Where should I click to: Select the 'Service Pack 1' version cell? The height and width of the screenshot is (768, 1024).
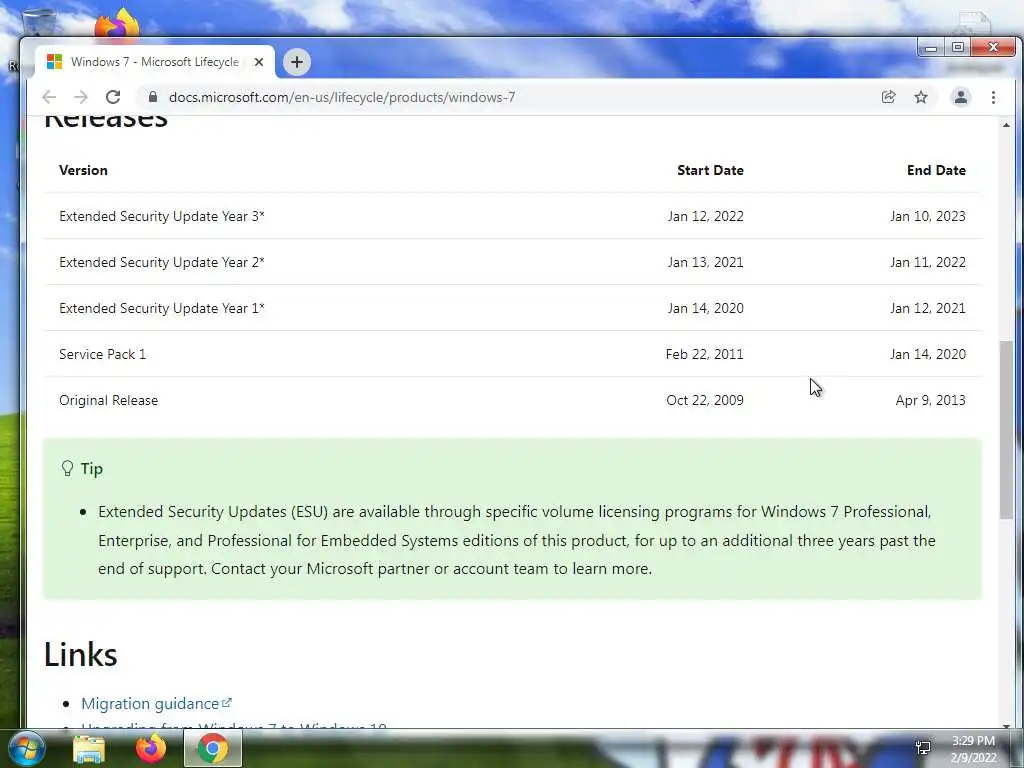[103, 354]
